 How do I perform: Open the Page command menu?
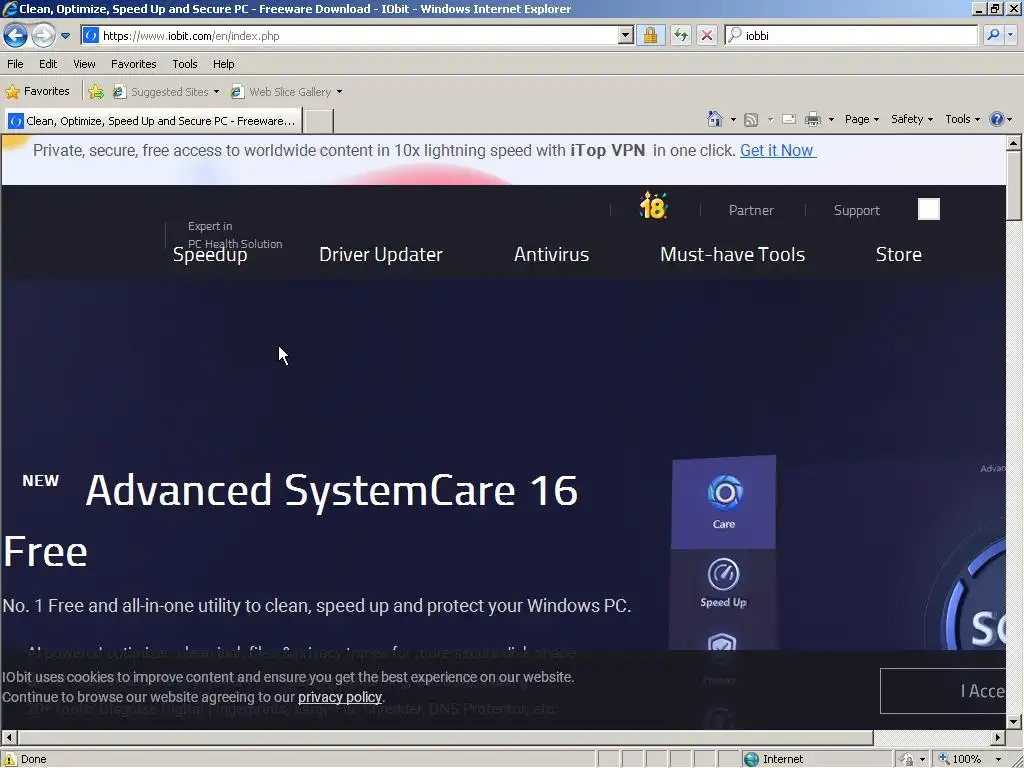861,119
